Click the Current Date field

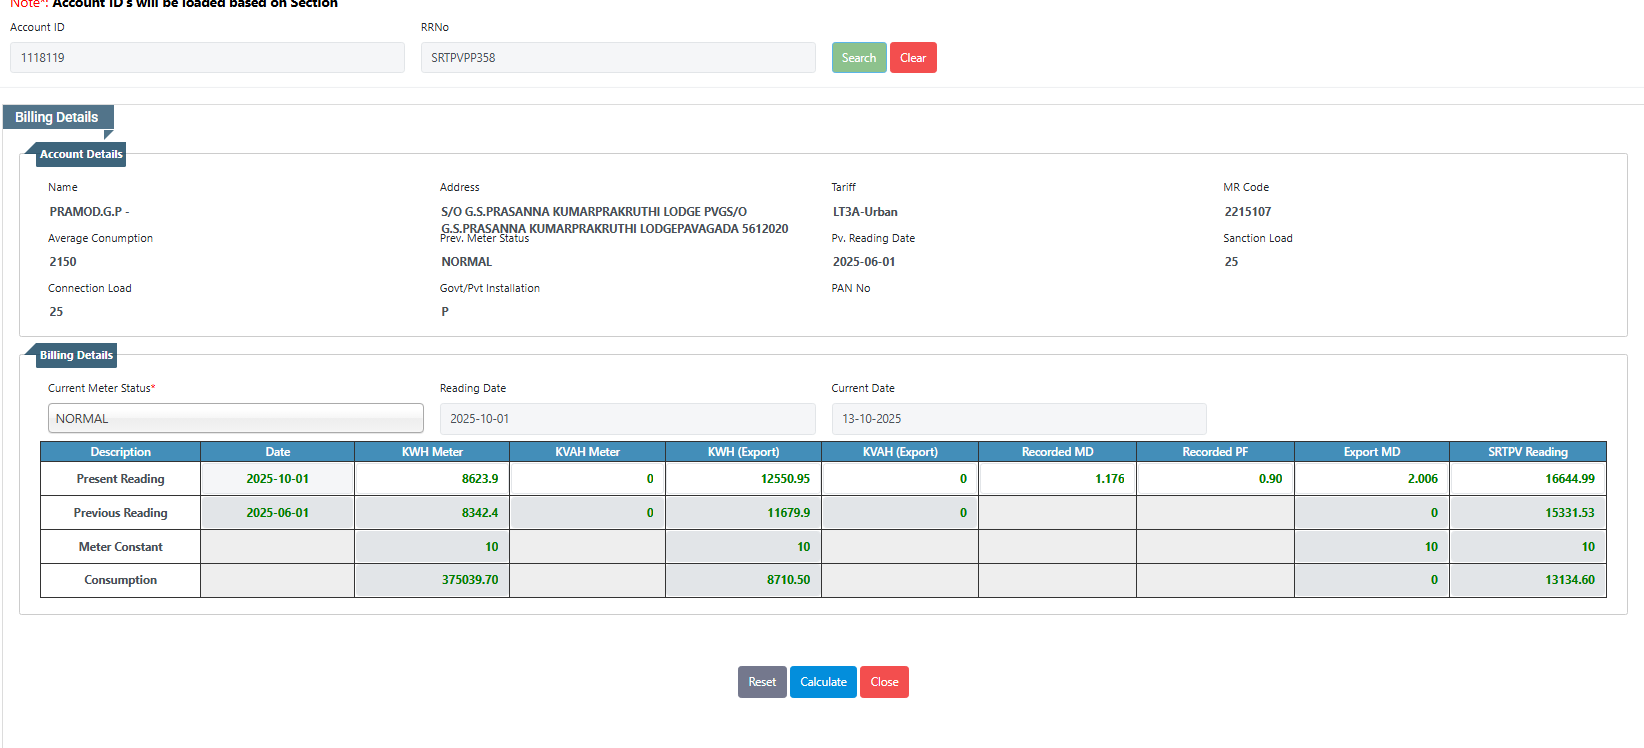point(1018,419)
